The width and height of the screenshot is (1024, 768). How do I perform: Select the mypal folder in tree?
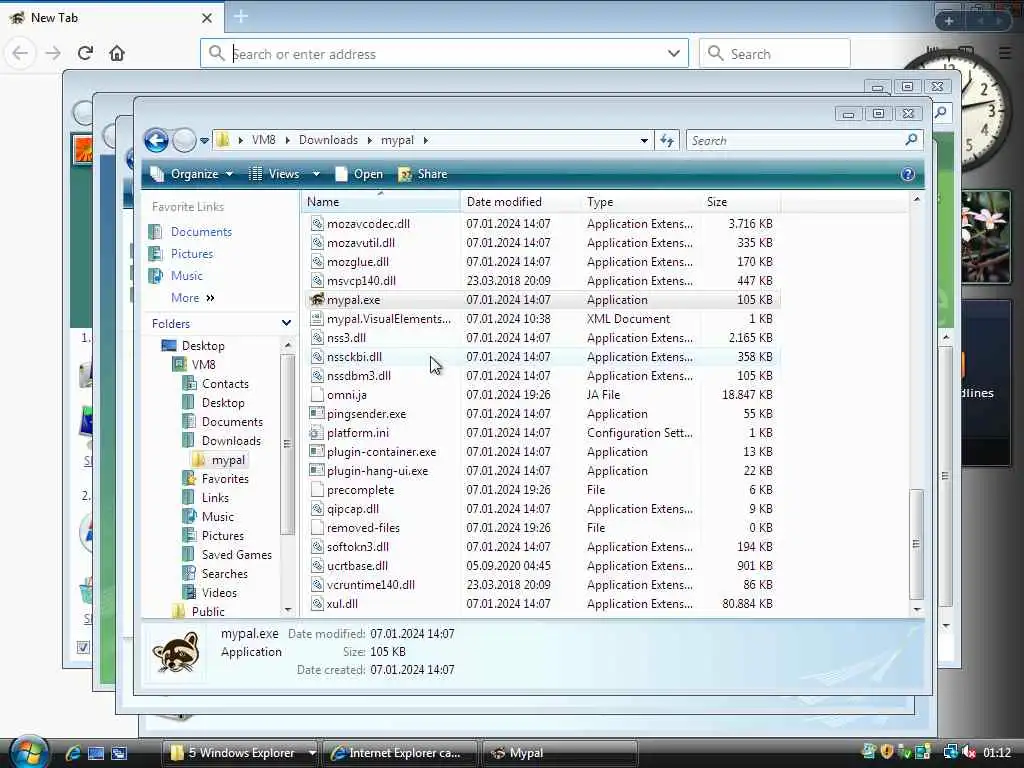[x=228, y=460]
